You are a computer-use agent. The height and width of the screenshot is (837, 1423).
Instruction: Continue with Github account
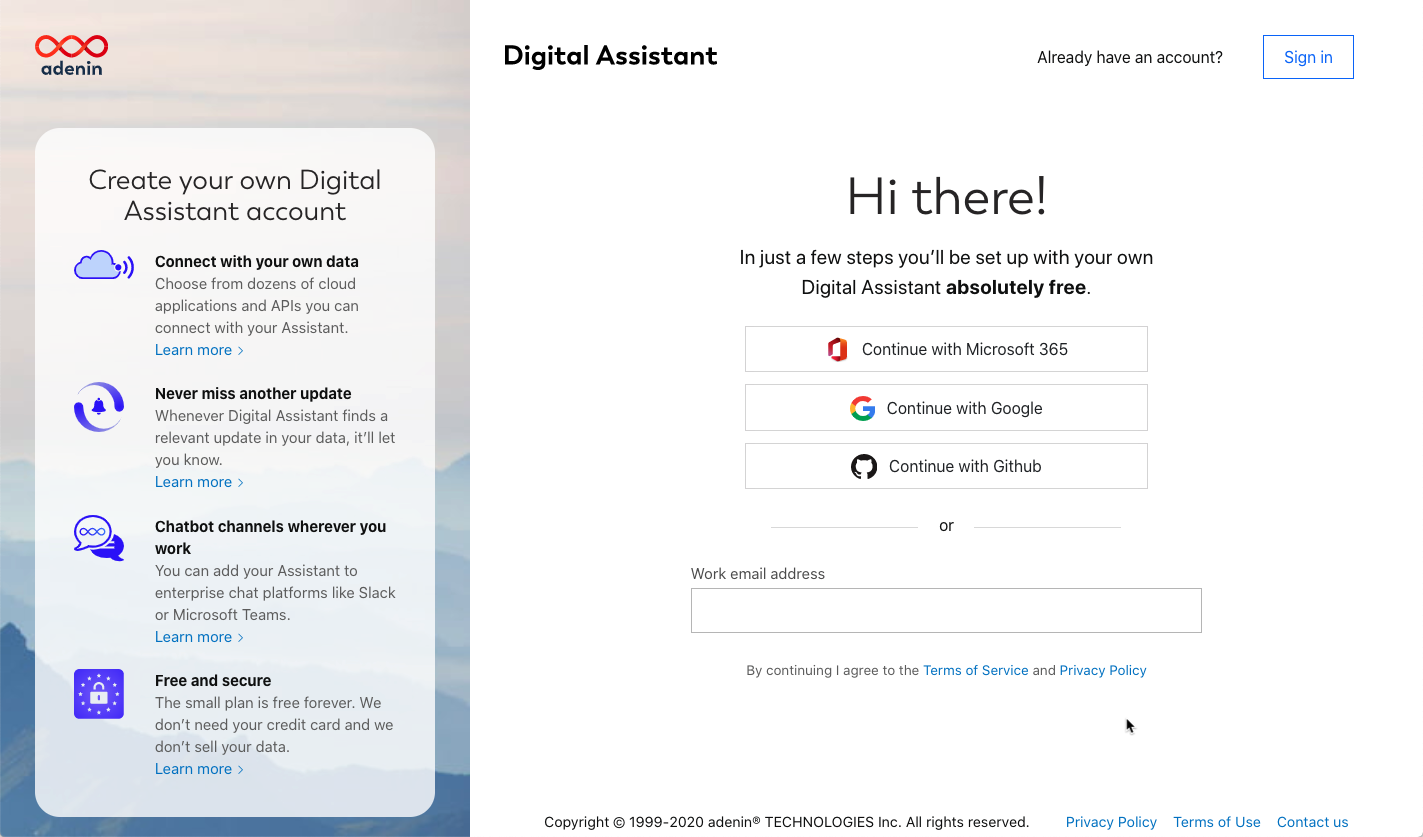coord(946,466)
